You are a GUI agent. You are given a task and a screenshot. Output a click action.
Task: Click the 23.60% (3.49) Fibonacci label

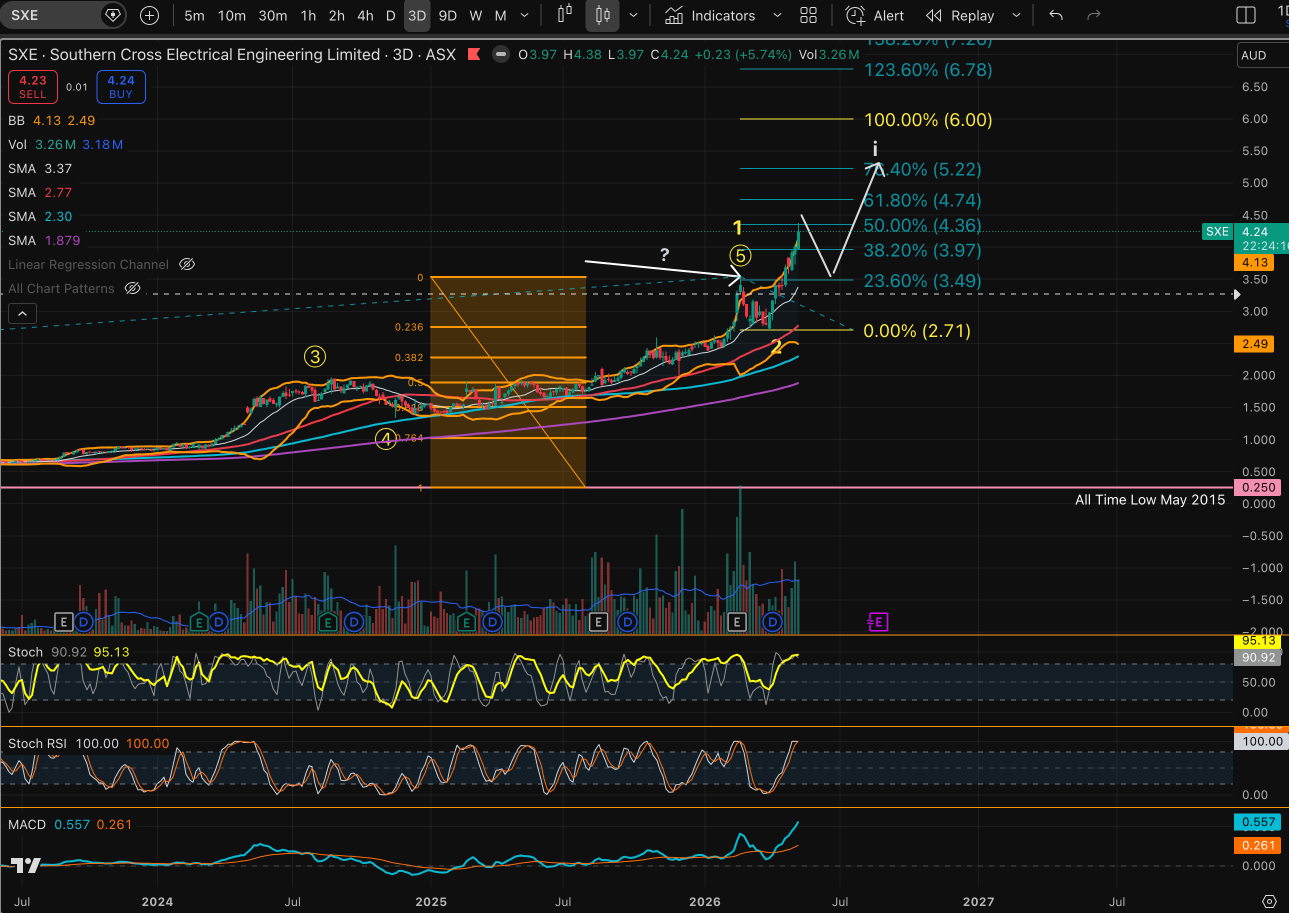coord(923,281)
